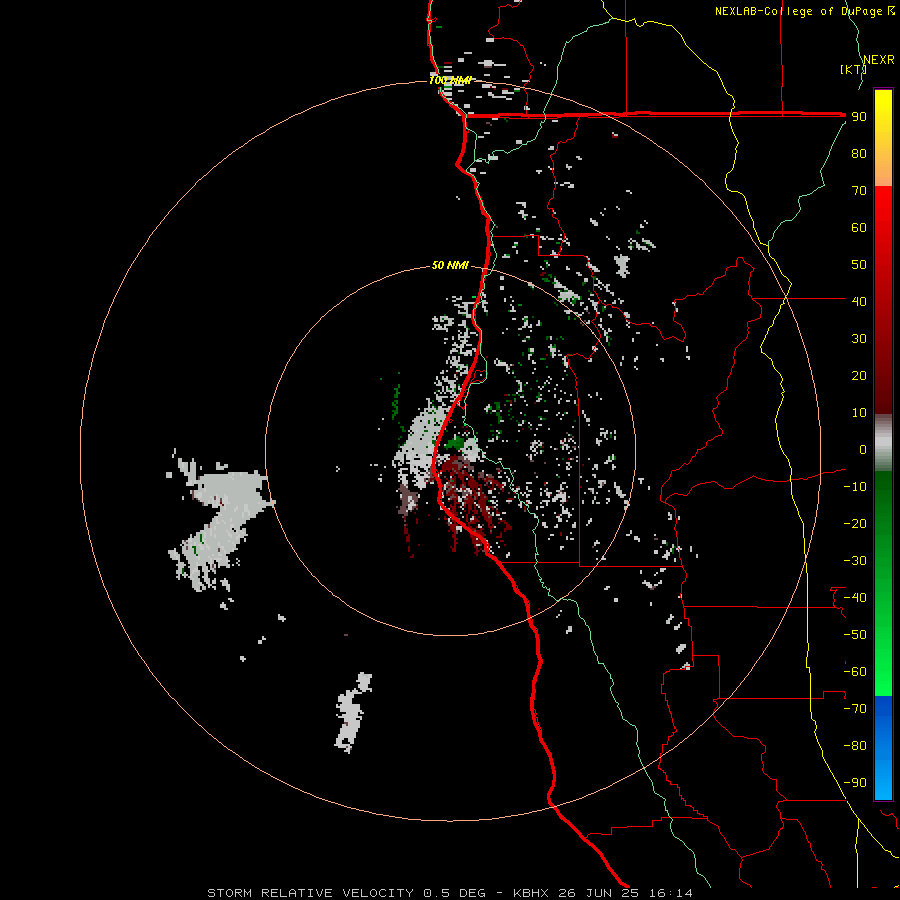The image size is (900, 900).
Task: Pick the orange segment of the velocity color bar
Action: 883,169
